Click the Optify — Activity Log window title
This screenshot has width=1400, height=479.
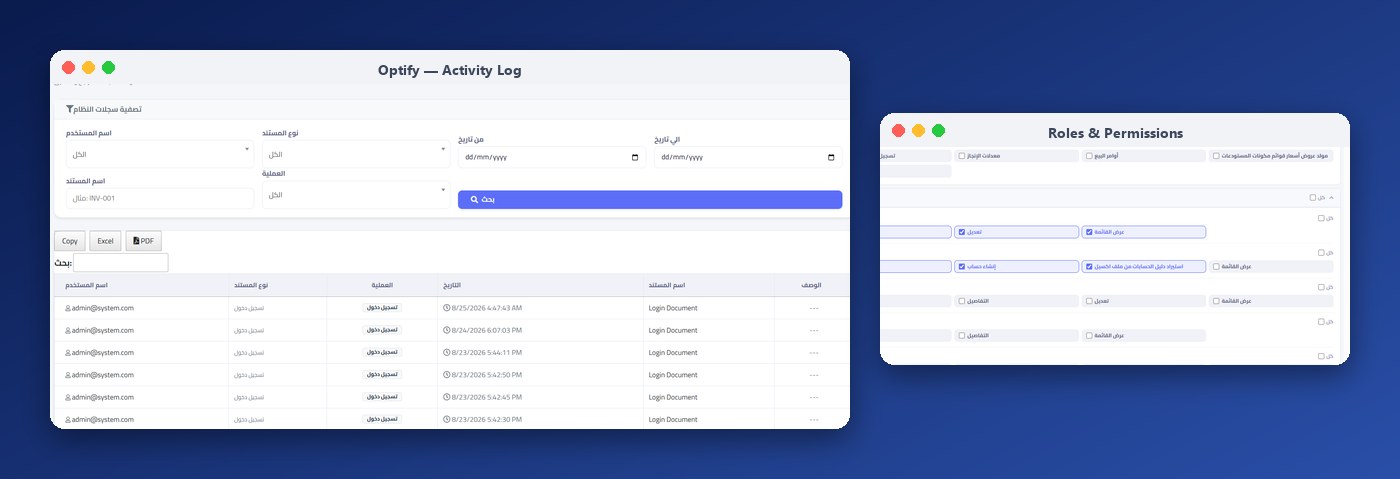point(450,70)
